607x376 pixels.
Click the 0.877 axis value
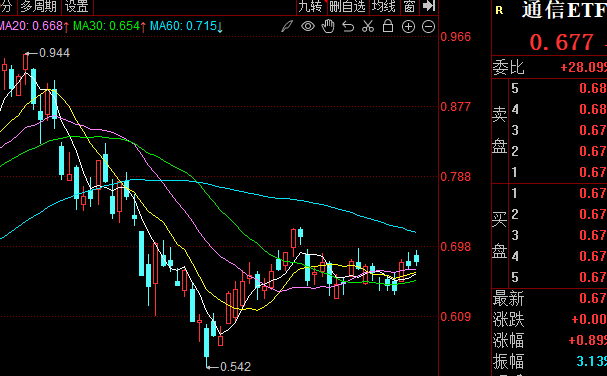pyautogui.click(x=456, y=107)
